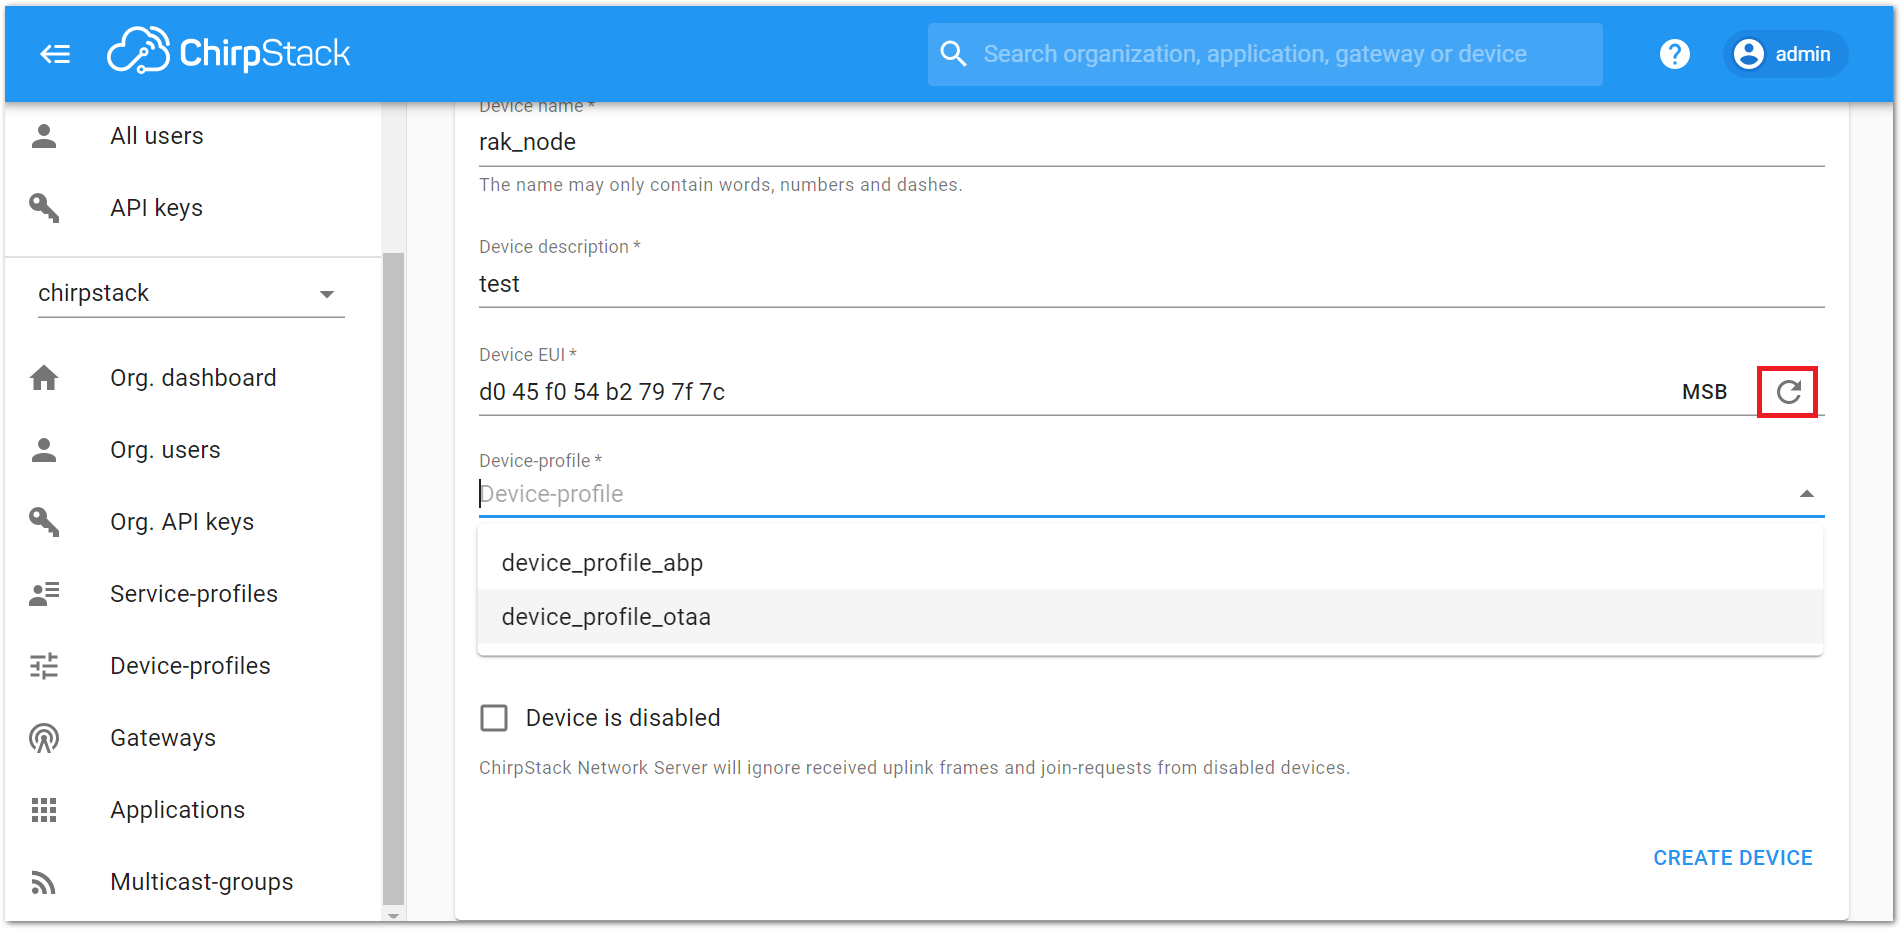Collapse the Device-profile dropdown arrow
Screen dimensions: 1902x930
1806,494
